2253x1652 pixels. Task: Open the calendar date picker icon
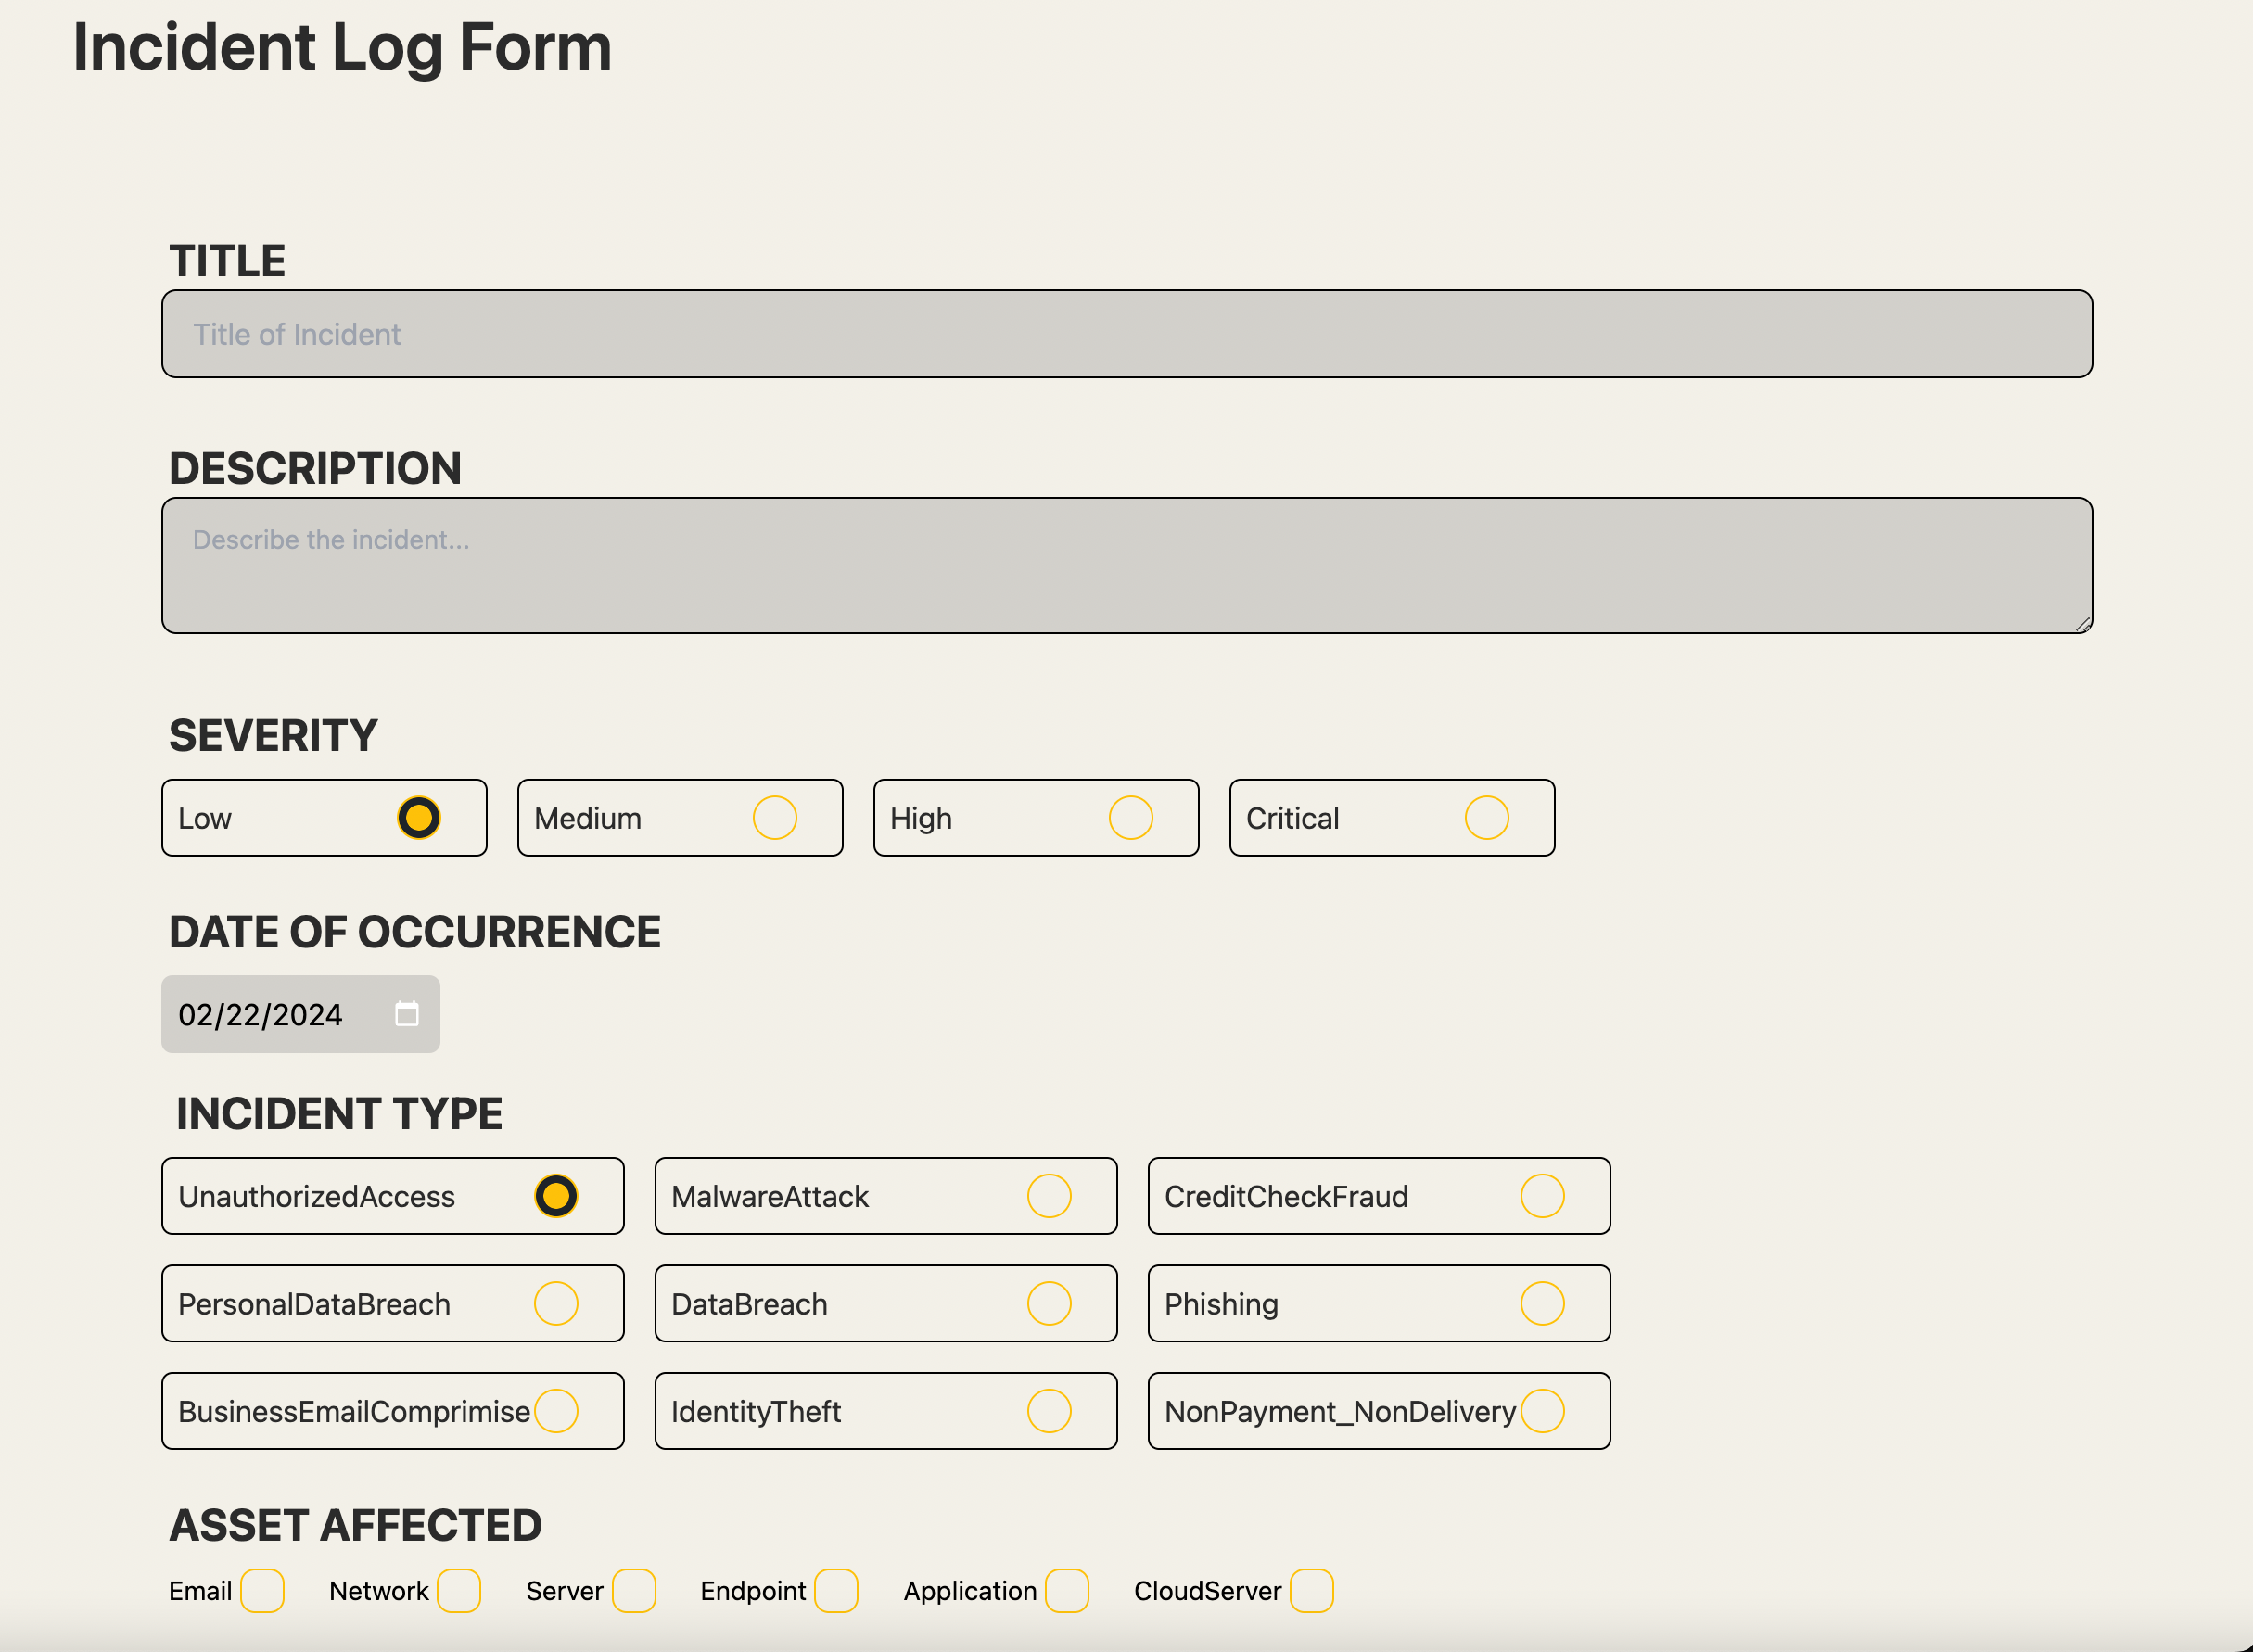pos(406,1014)
